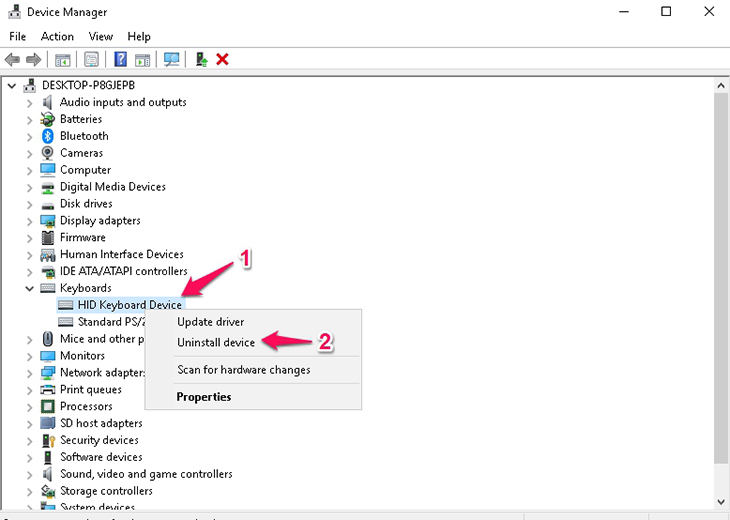Open the File menu
Screen dimensions: 730x520
18,36
